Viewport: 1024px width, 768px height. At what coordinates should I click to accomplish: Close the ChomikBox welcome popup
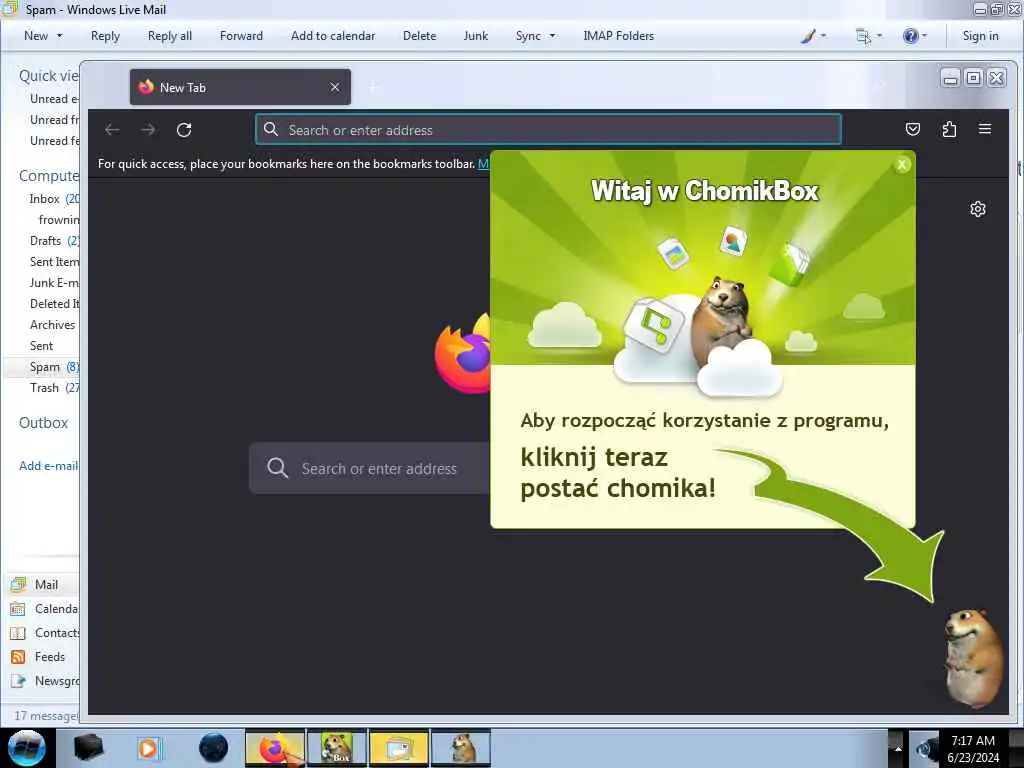902,165
